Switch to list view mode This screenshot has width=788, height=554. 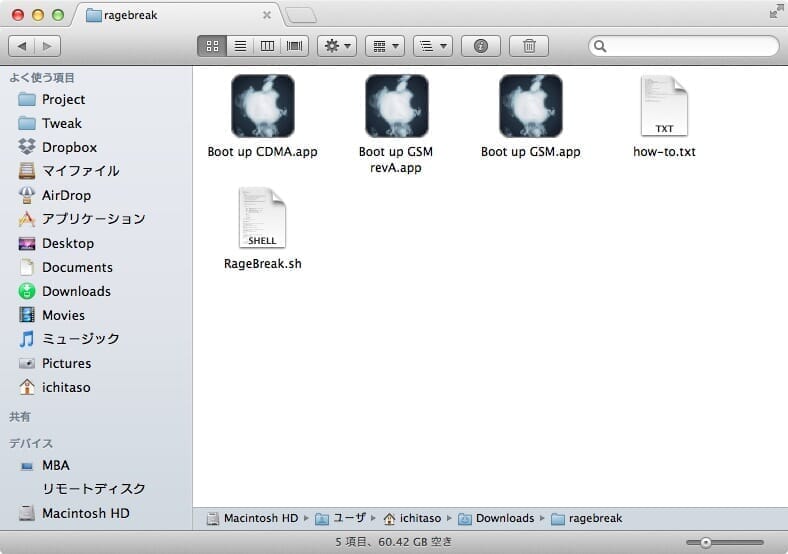(240, 46)
